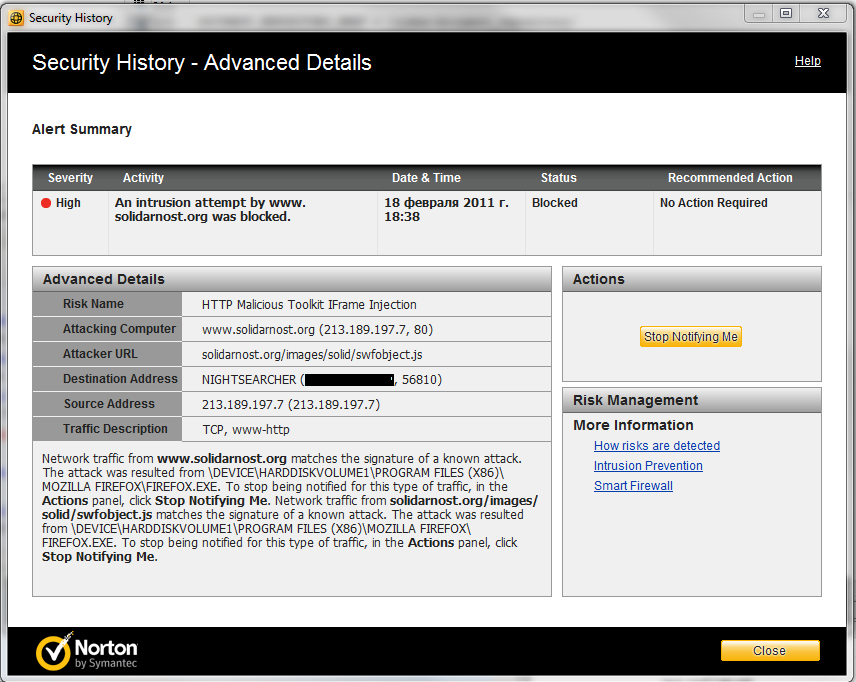Click the date 18 февраля 2011 г. 18:38

[x=446, y=210]
